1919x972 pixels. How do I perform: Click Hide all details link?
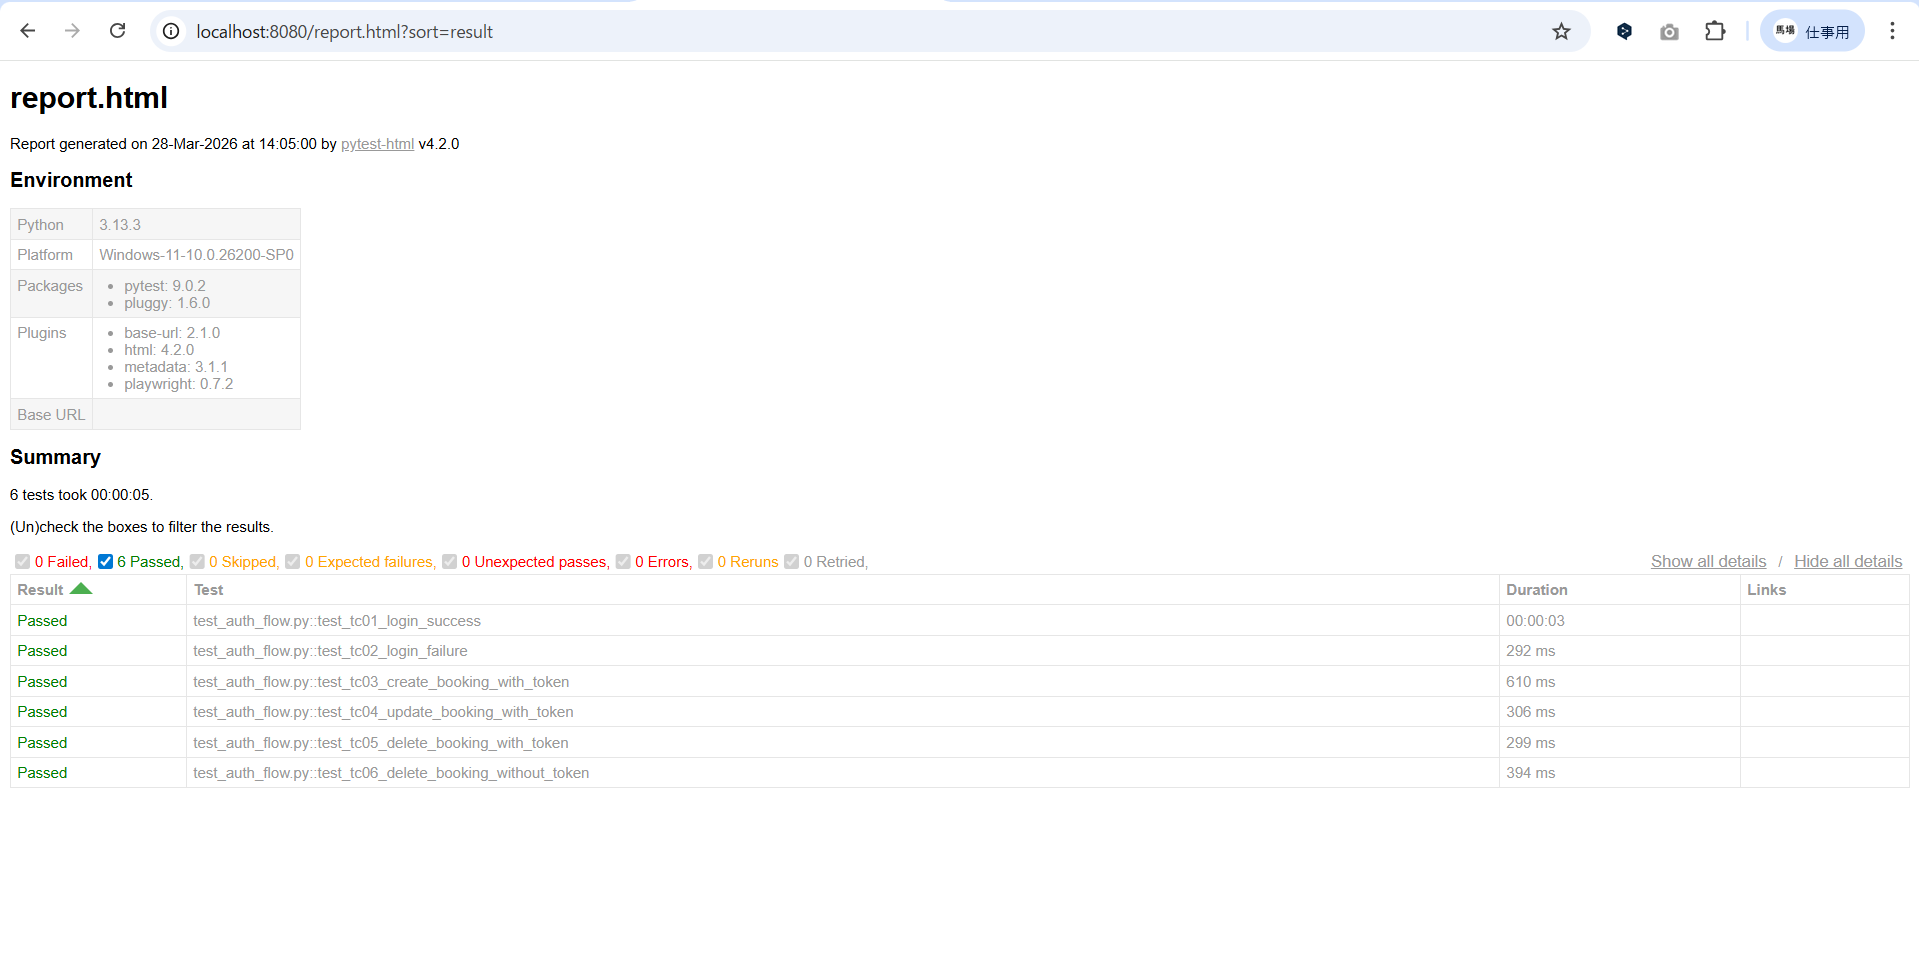coord(1847,562)
